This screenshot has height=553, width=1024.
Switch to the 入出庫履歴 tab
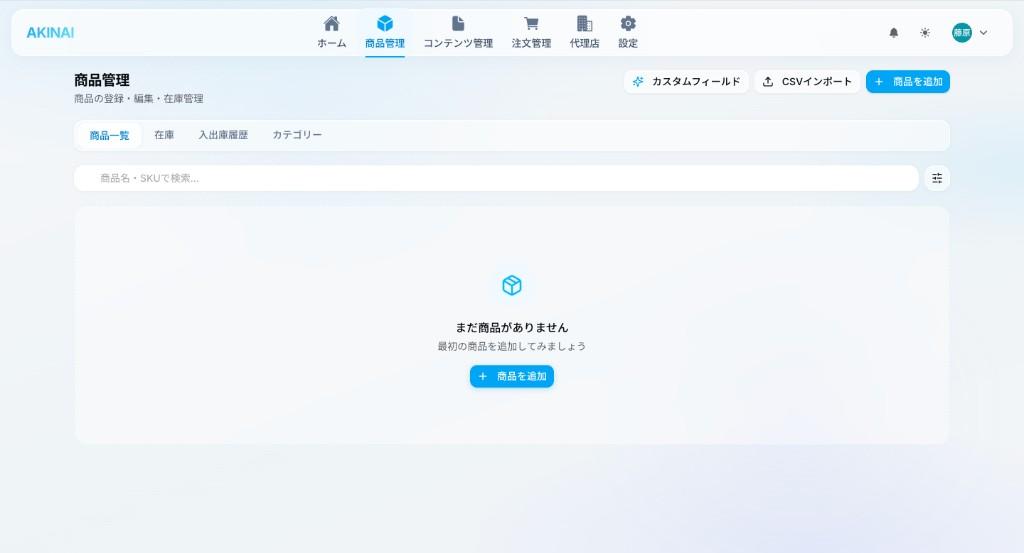click(x=223, y=135)
